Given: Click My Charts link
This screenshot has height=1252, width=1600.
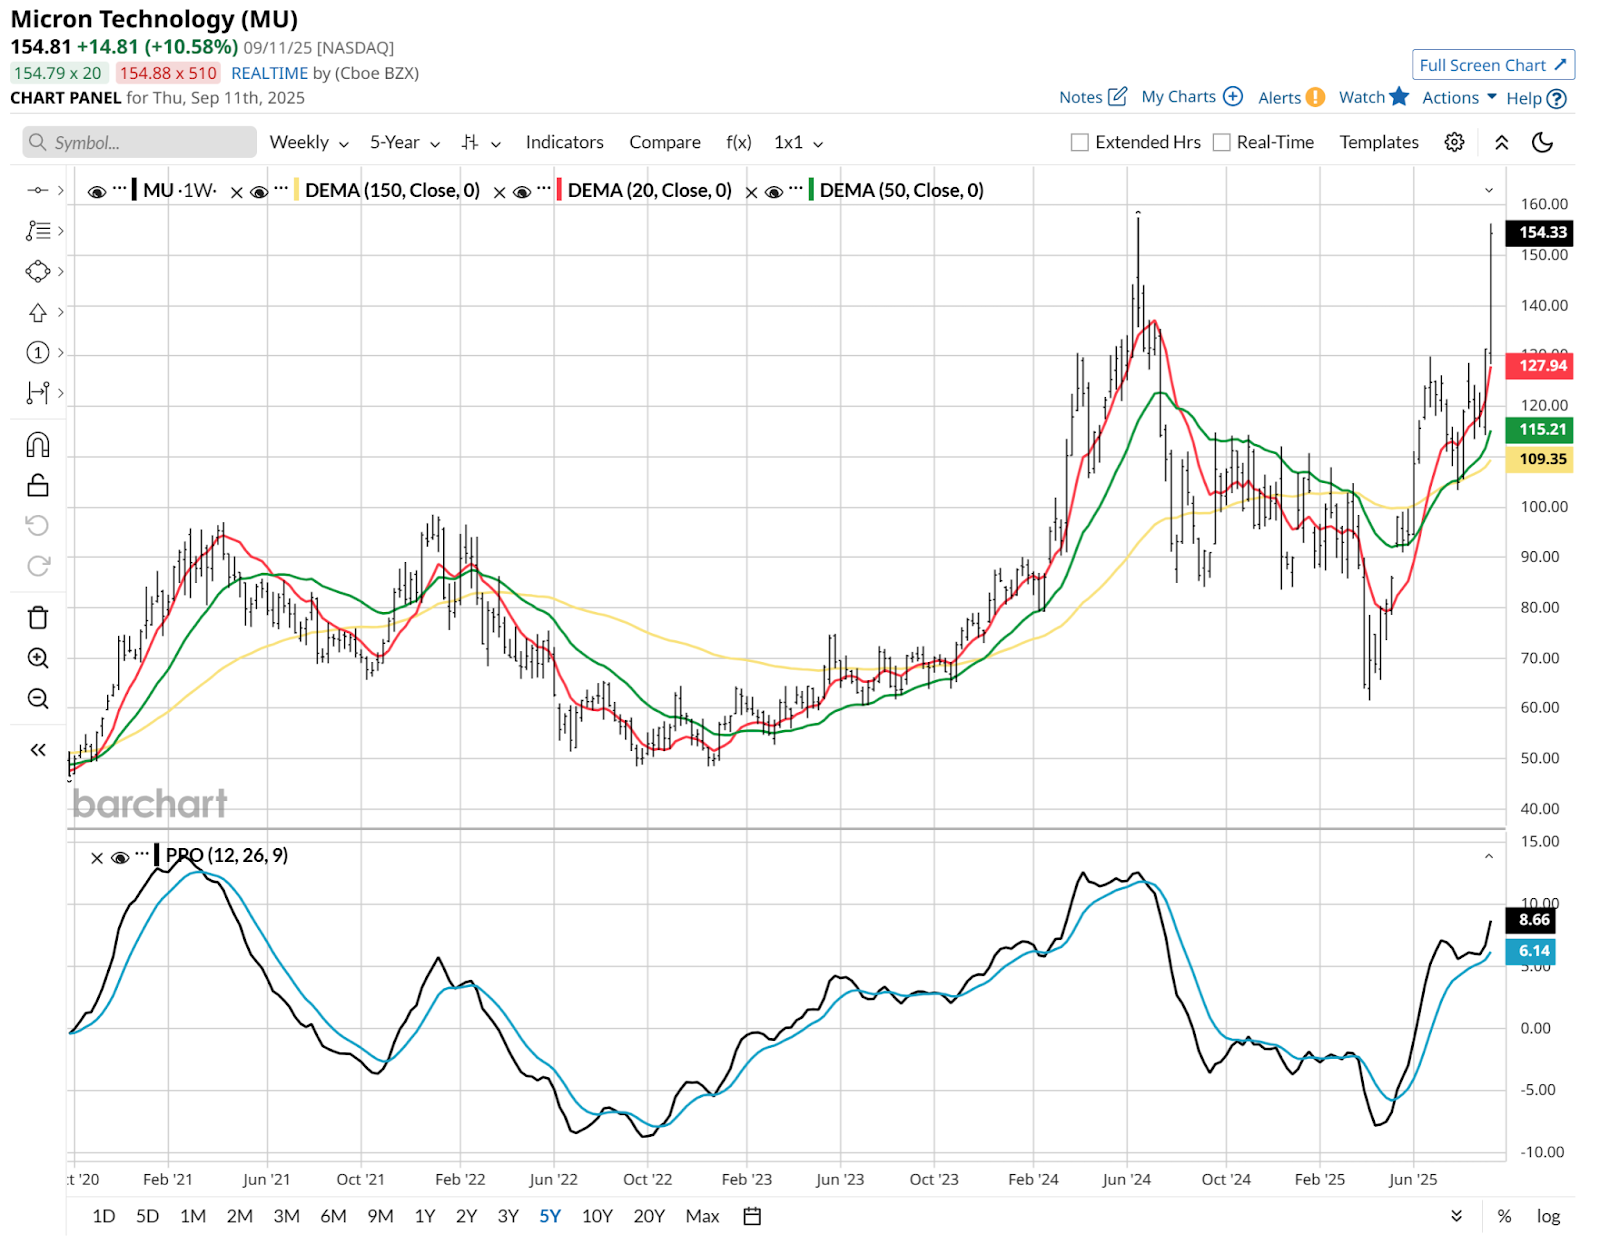Looking at the screenshot, I should 1191,97.
